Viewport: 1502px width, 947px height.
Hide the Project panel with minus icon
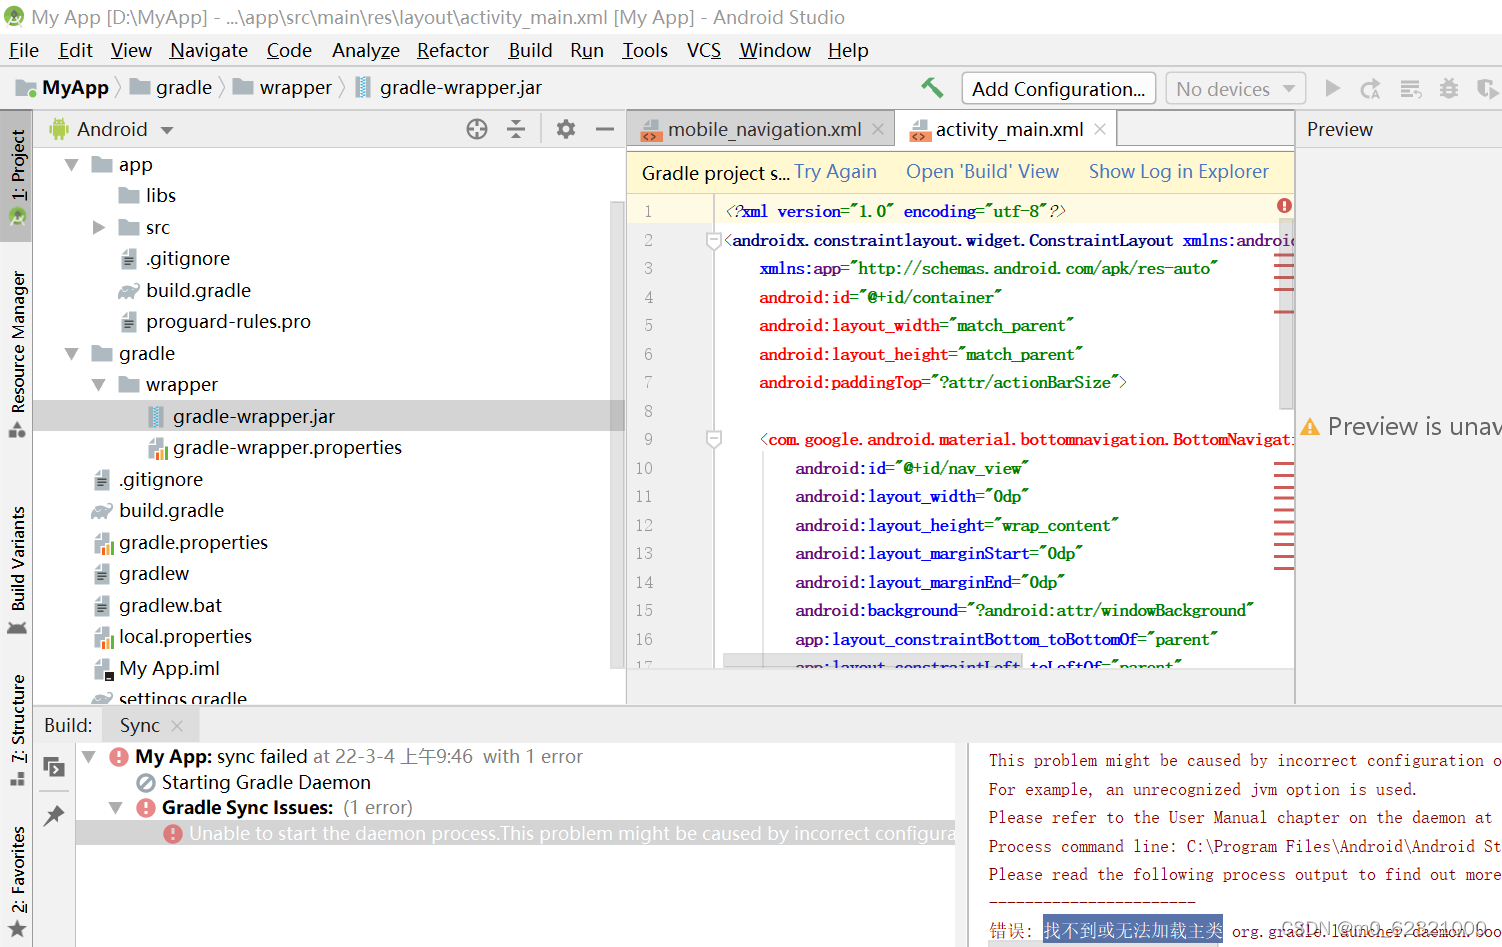[x=604, y=129]
